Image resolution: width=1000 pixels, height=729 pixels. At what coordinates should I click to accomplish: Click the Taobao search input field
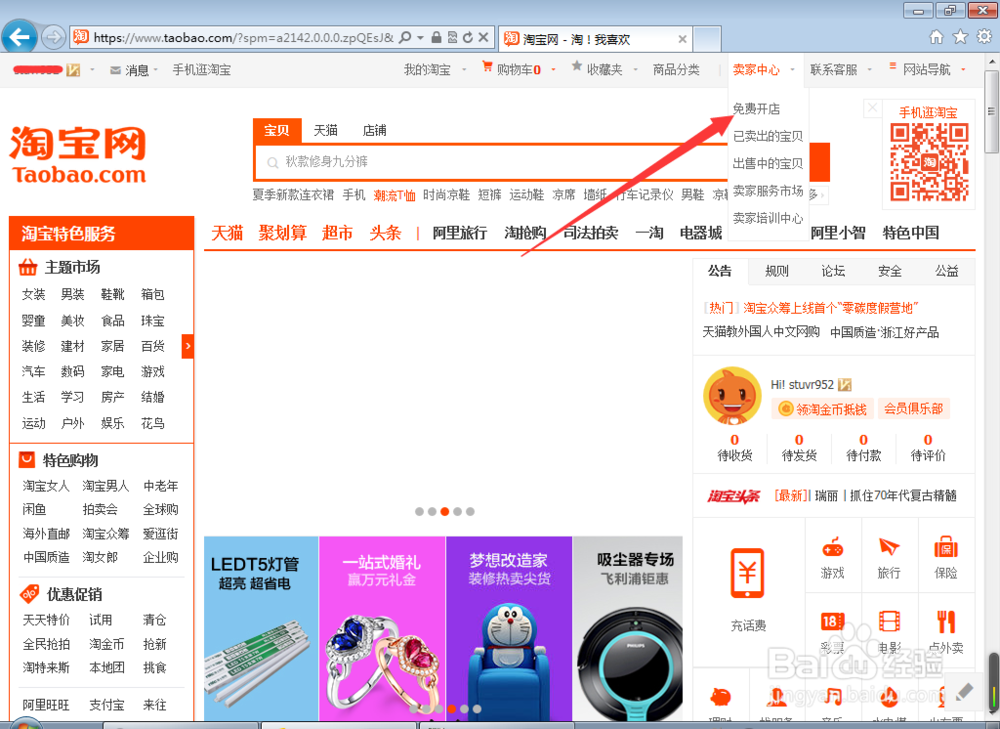[x=491, y=162]
